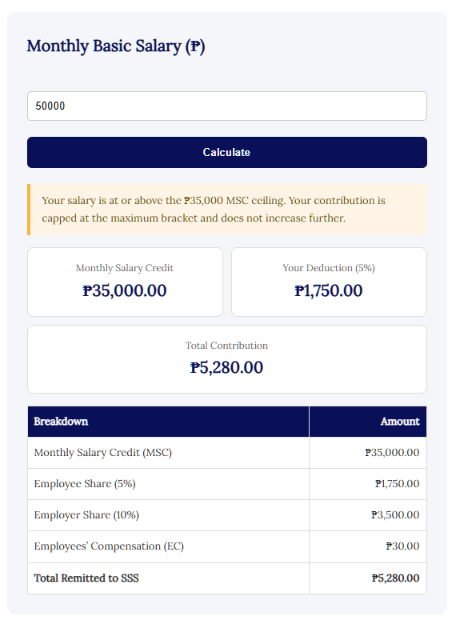Screen dimensions: 455x622
Task: Click the Amount column header
Action: point(368,421)
